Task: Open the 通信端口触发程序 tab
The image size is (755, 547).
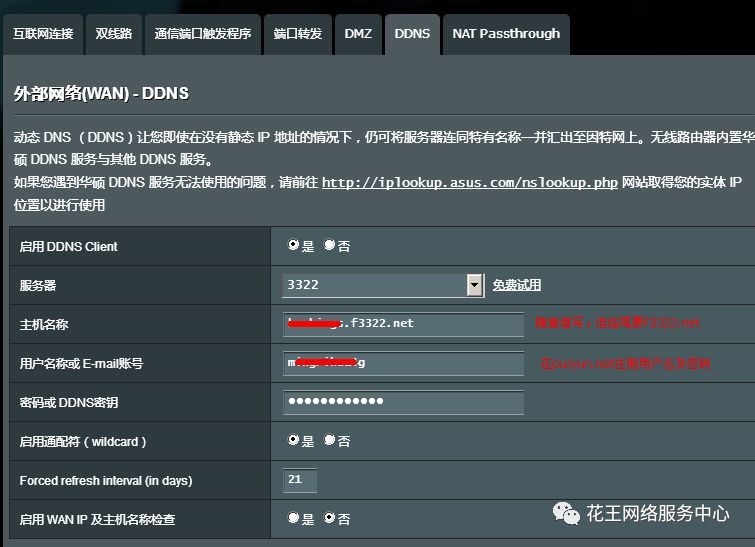Action: click(203, 34)
